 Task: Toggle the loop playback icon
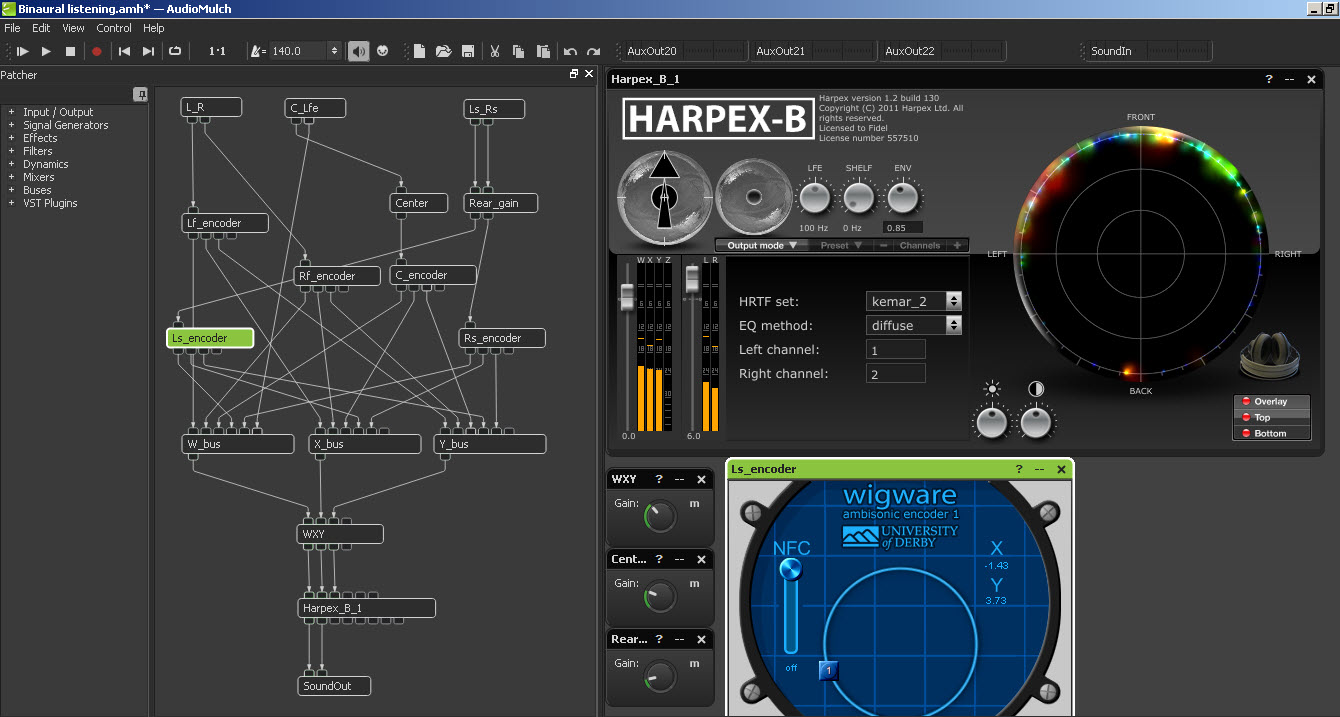[x=175, y=51]
